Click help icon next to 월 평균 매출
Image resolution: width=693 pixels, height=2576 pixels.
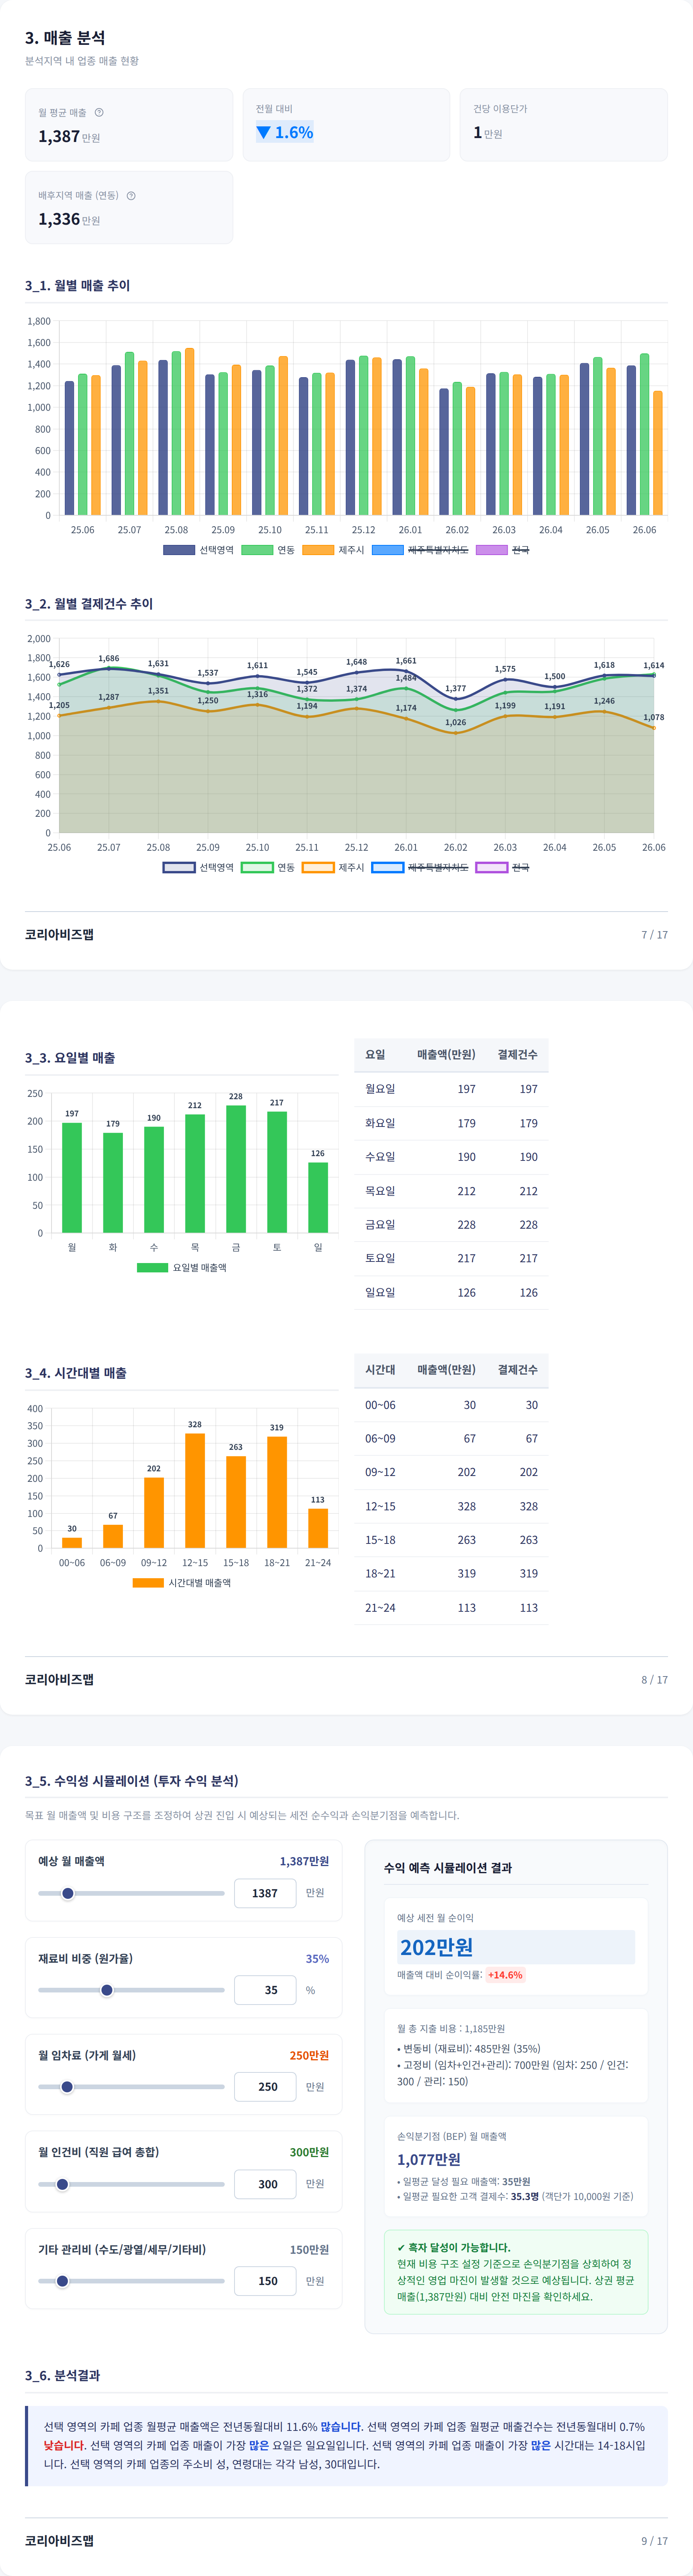pos(99,112)
